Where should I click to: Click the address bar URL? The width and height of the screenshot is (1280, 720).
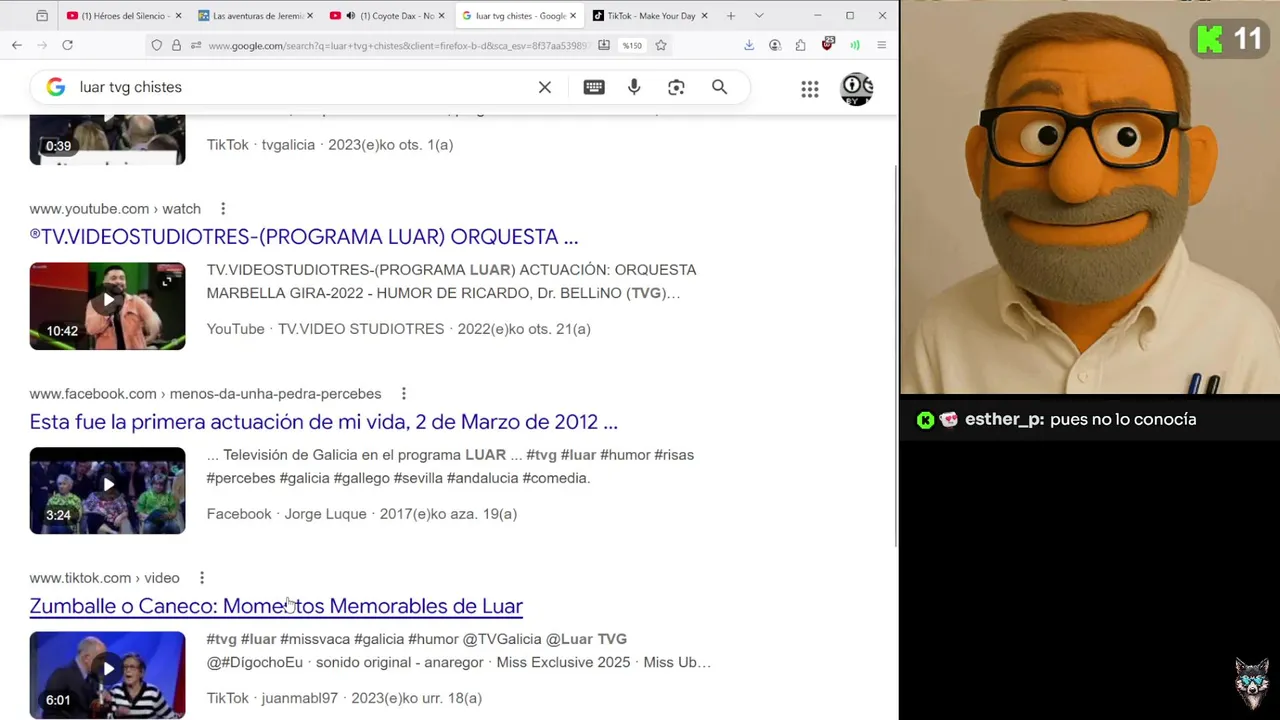click(x=397, y=45)
